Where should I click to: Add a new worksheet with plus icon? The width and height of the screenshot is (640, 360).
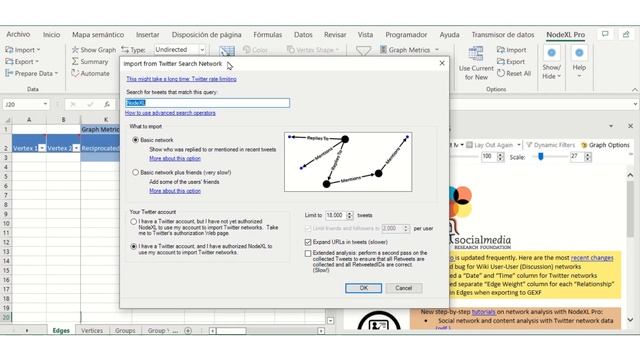[x=188, y=331]
